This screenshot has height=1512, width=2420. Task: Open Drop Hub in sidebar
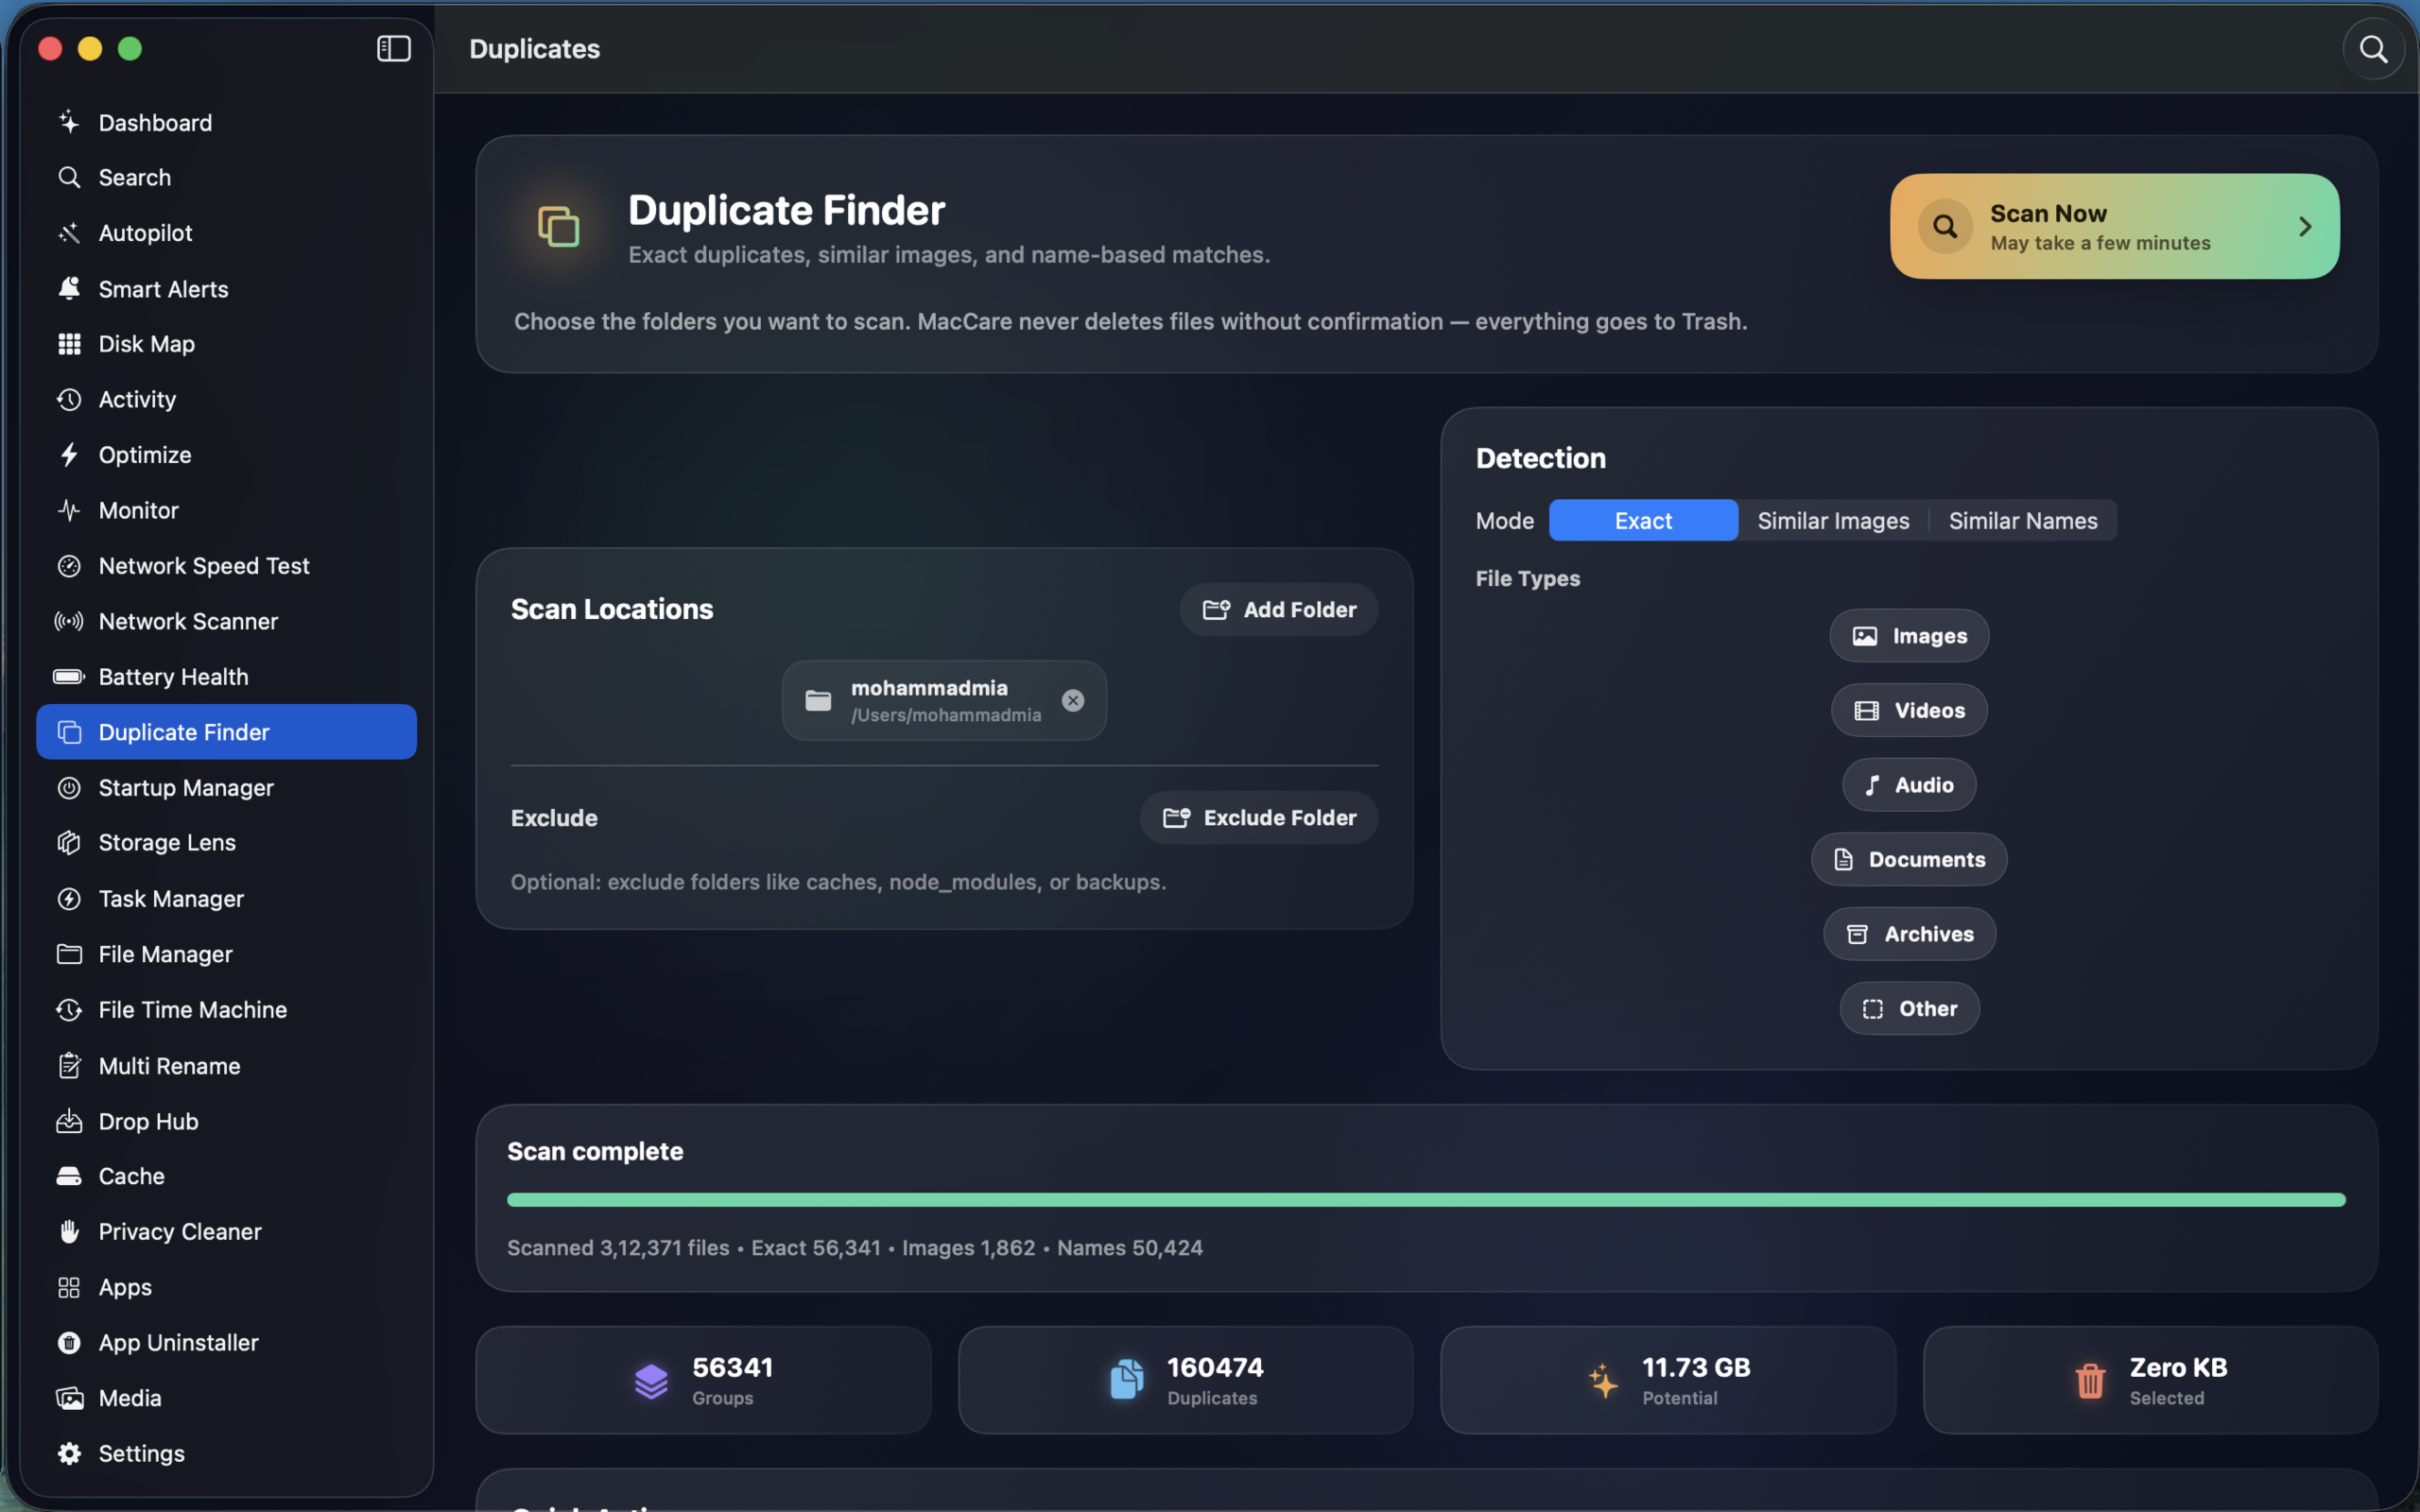[x=226, y=1121]
